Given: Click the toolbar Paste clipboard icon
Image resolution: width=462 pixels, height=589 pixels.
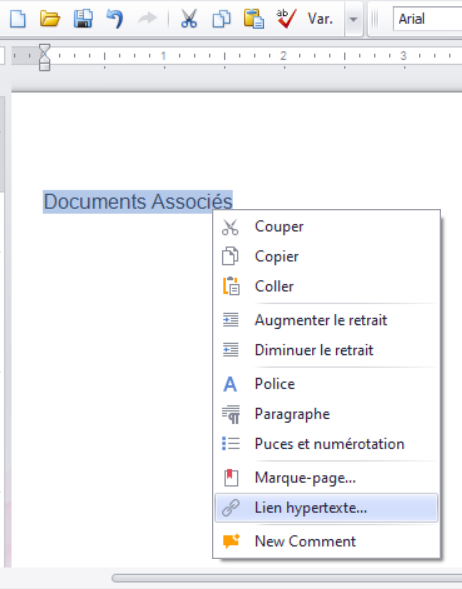Looking at the screenshot, I should pos(254,19).
